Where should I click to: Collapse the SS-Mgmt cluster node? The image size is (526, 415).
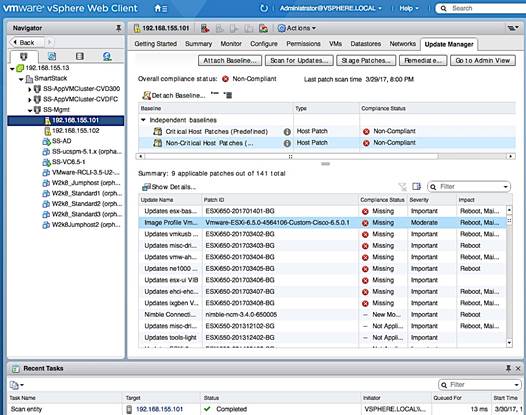(x=30, y=110)
